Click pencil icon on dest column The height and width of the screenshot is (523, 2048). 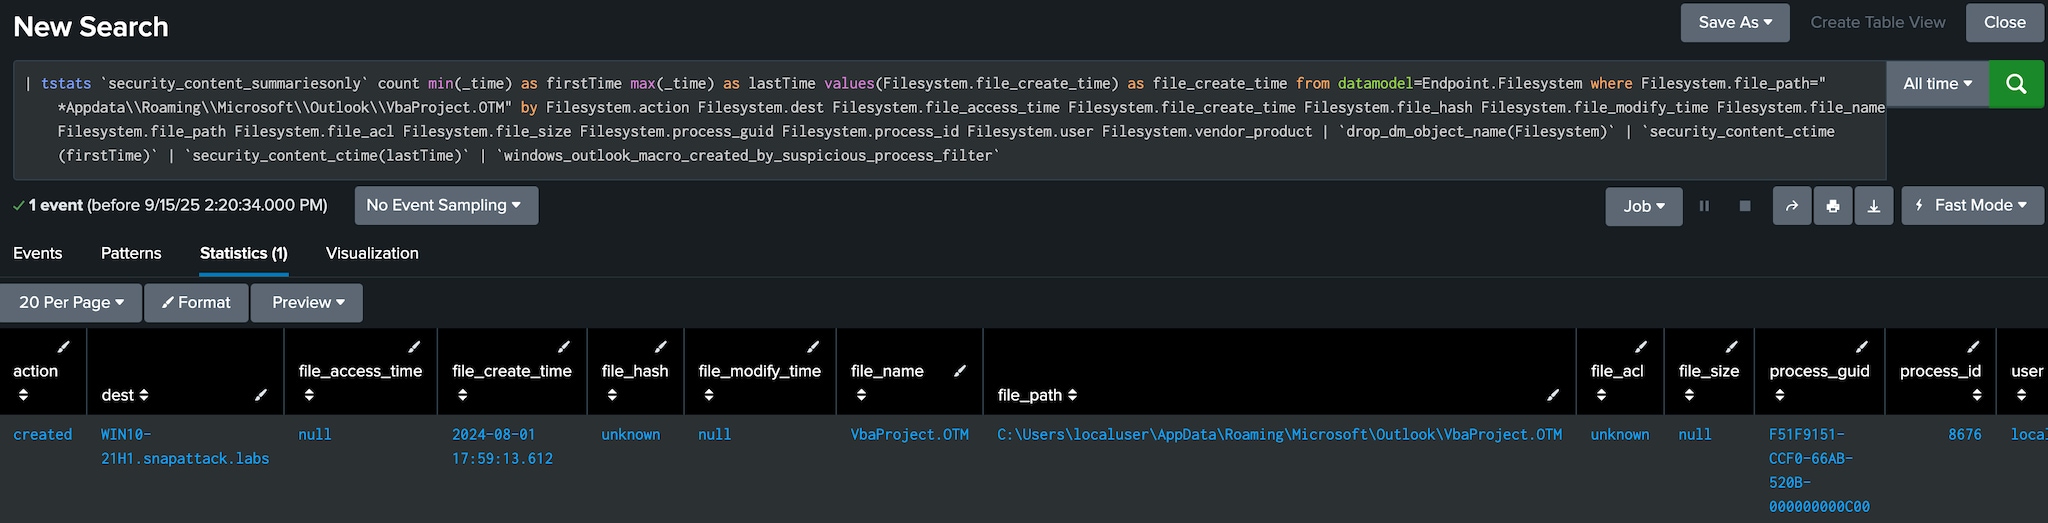pyautogui.click(x=261, y=395)
